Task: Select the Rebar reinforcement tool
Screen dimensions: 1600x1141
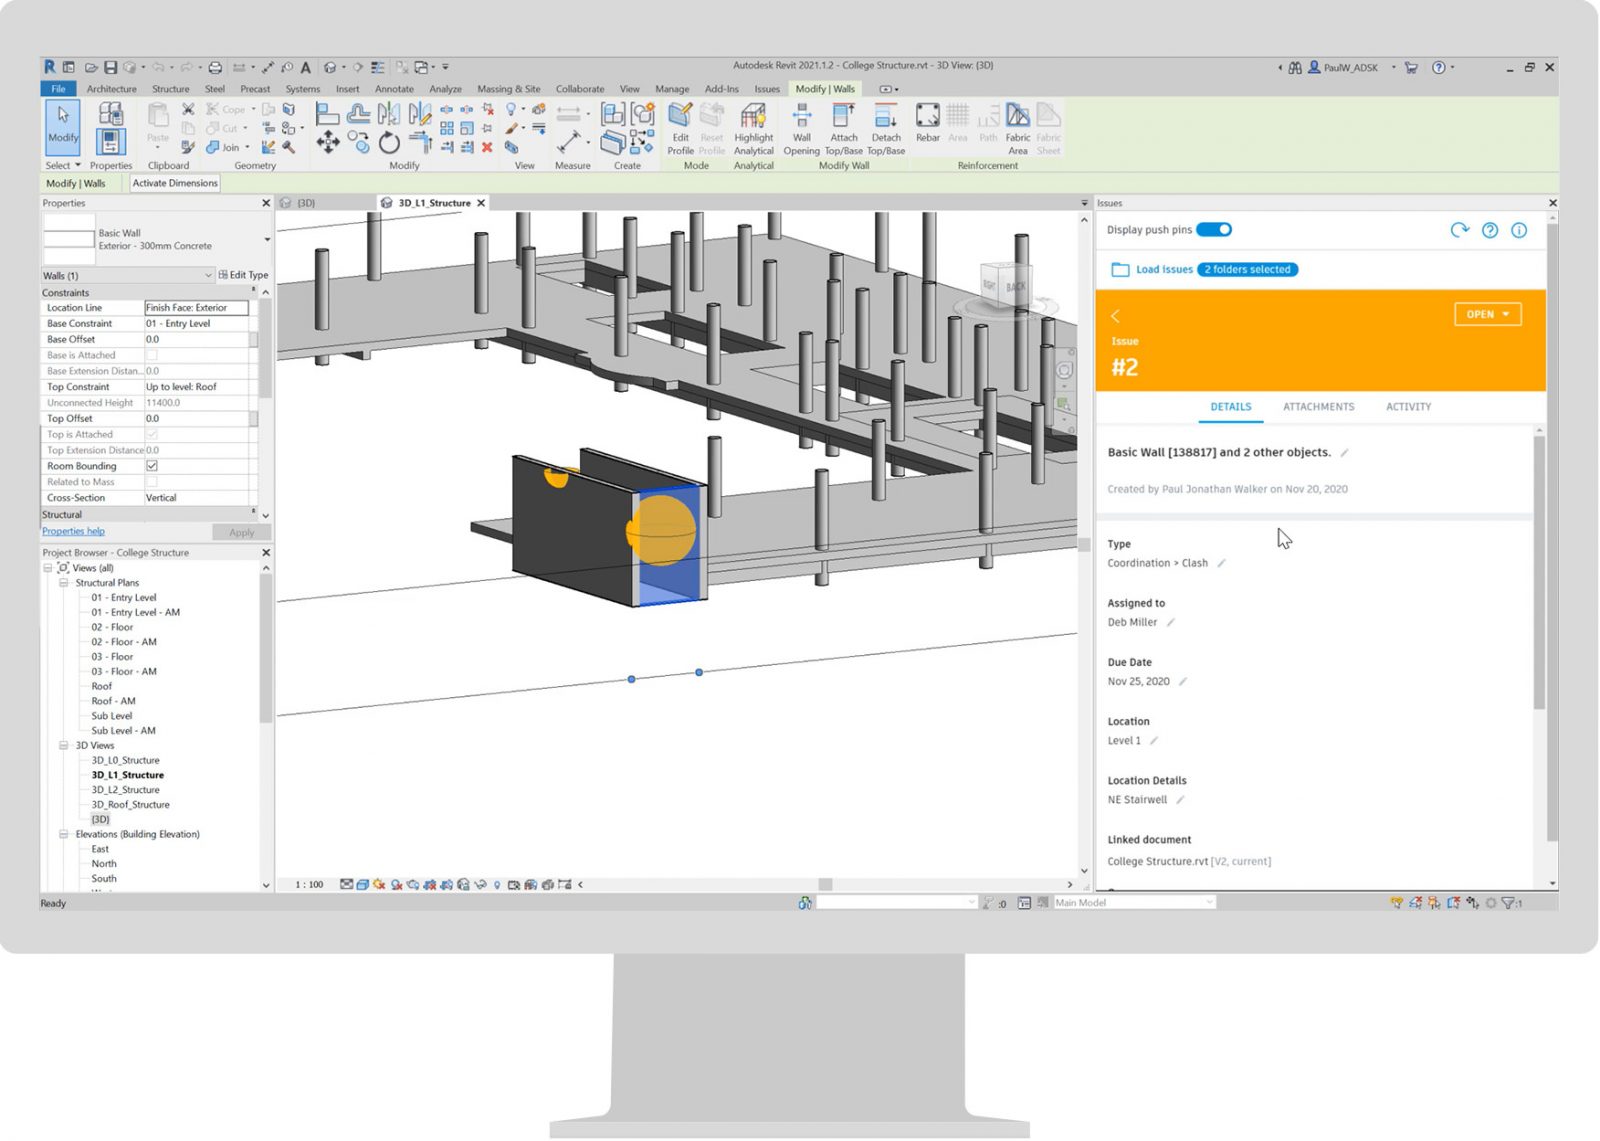Action: click(927, 127)
